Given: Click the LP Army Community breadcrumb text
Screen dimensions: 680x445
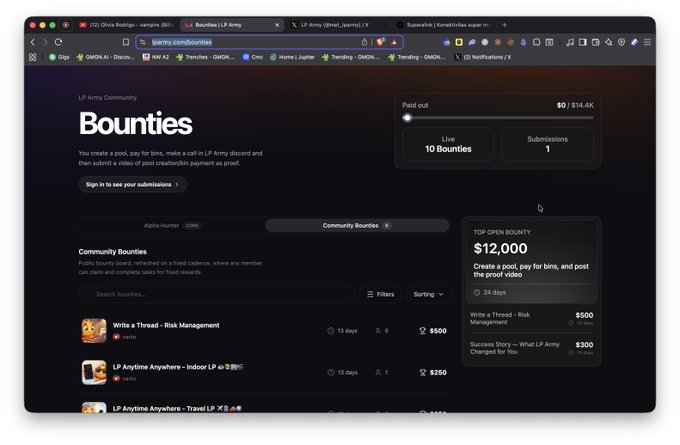Looking at the screenshot, I should click(108, 98).
